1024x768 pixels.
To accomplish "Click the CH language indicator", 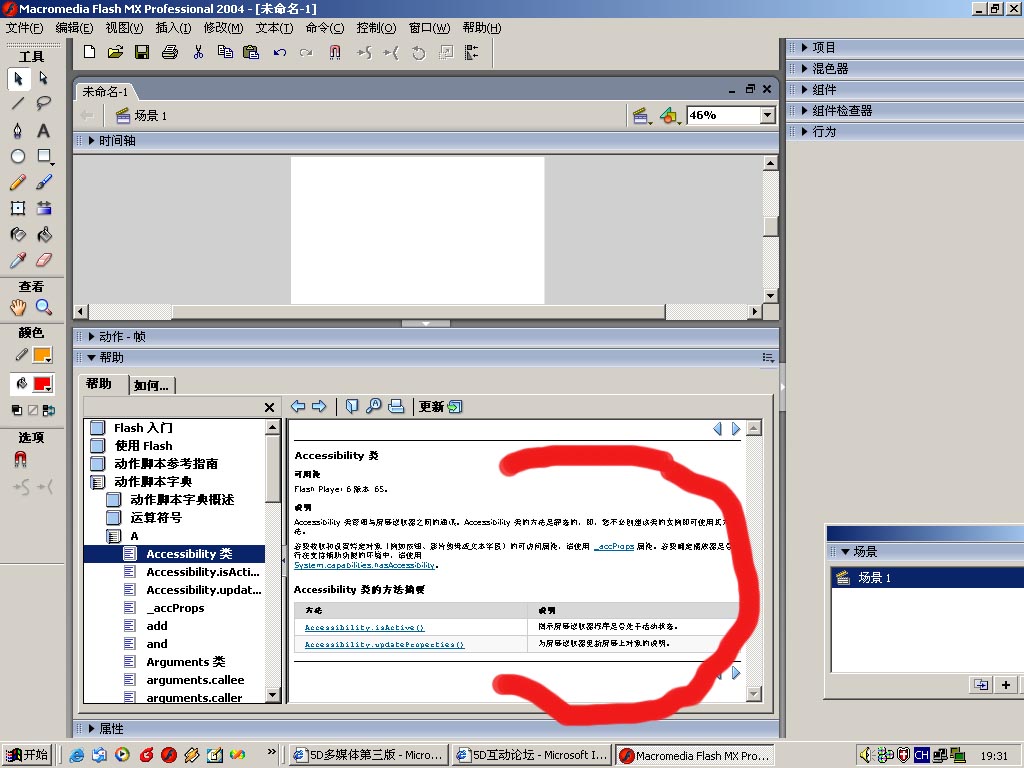I will 921,755.
